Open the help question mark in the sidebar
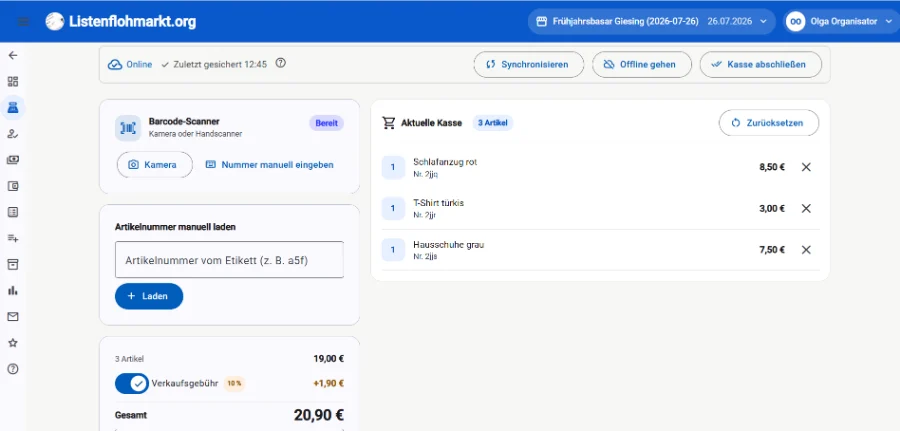 click(13, 369)
